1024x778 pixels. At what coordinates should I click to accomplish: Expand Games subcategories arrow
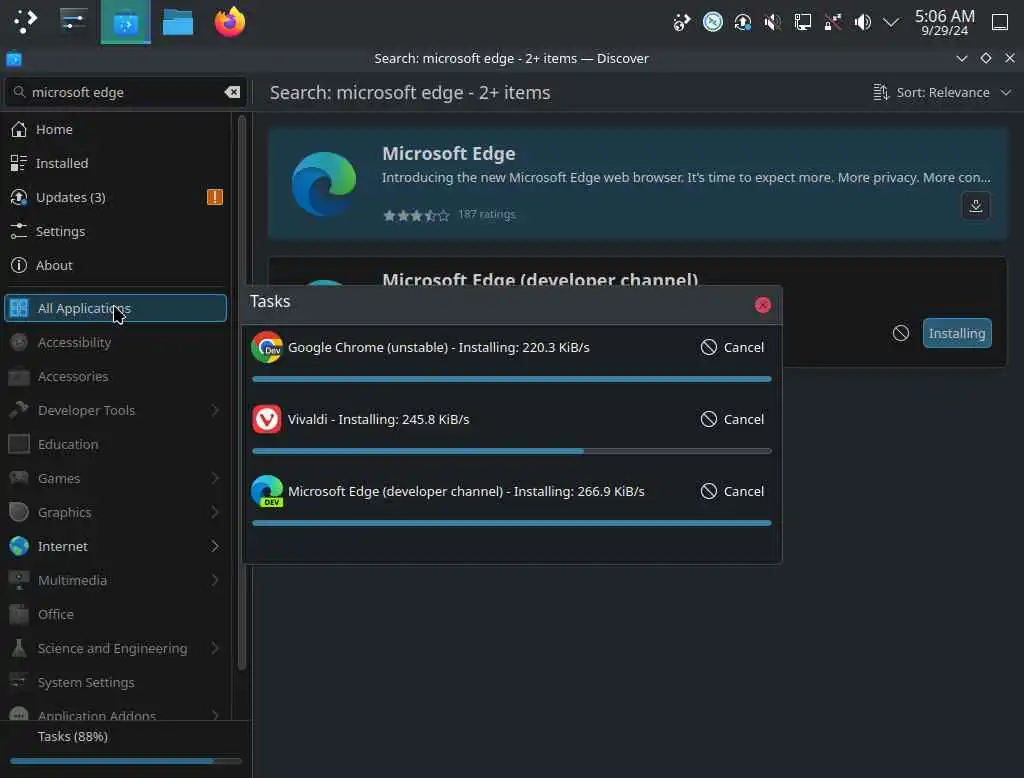click(x=215, y=478)
